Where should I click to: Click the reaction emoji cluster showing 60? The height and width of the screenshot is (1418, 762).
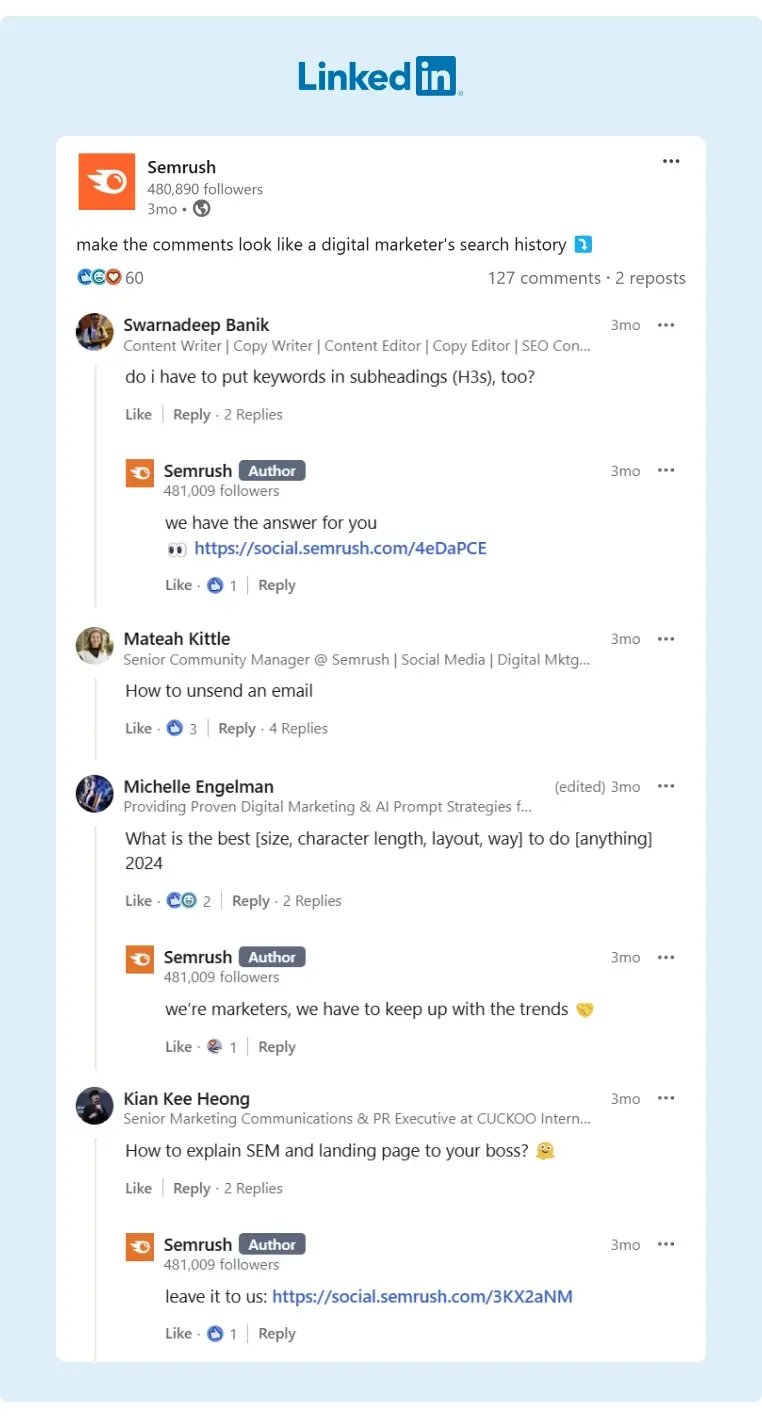[95, 277]
